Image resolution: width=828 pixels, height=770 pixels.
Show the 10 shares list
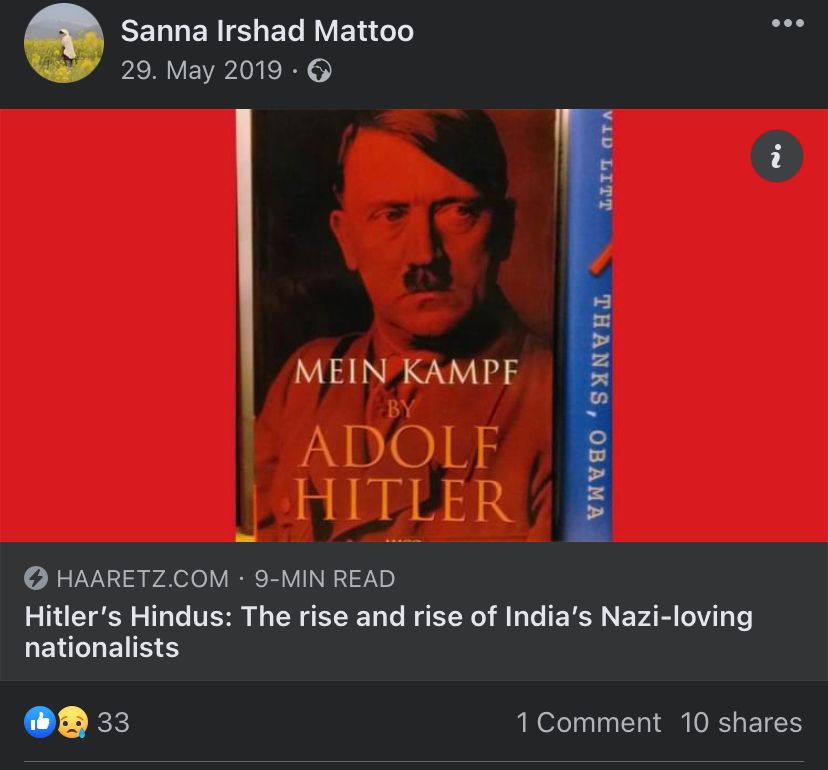(741, 722)
